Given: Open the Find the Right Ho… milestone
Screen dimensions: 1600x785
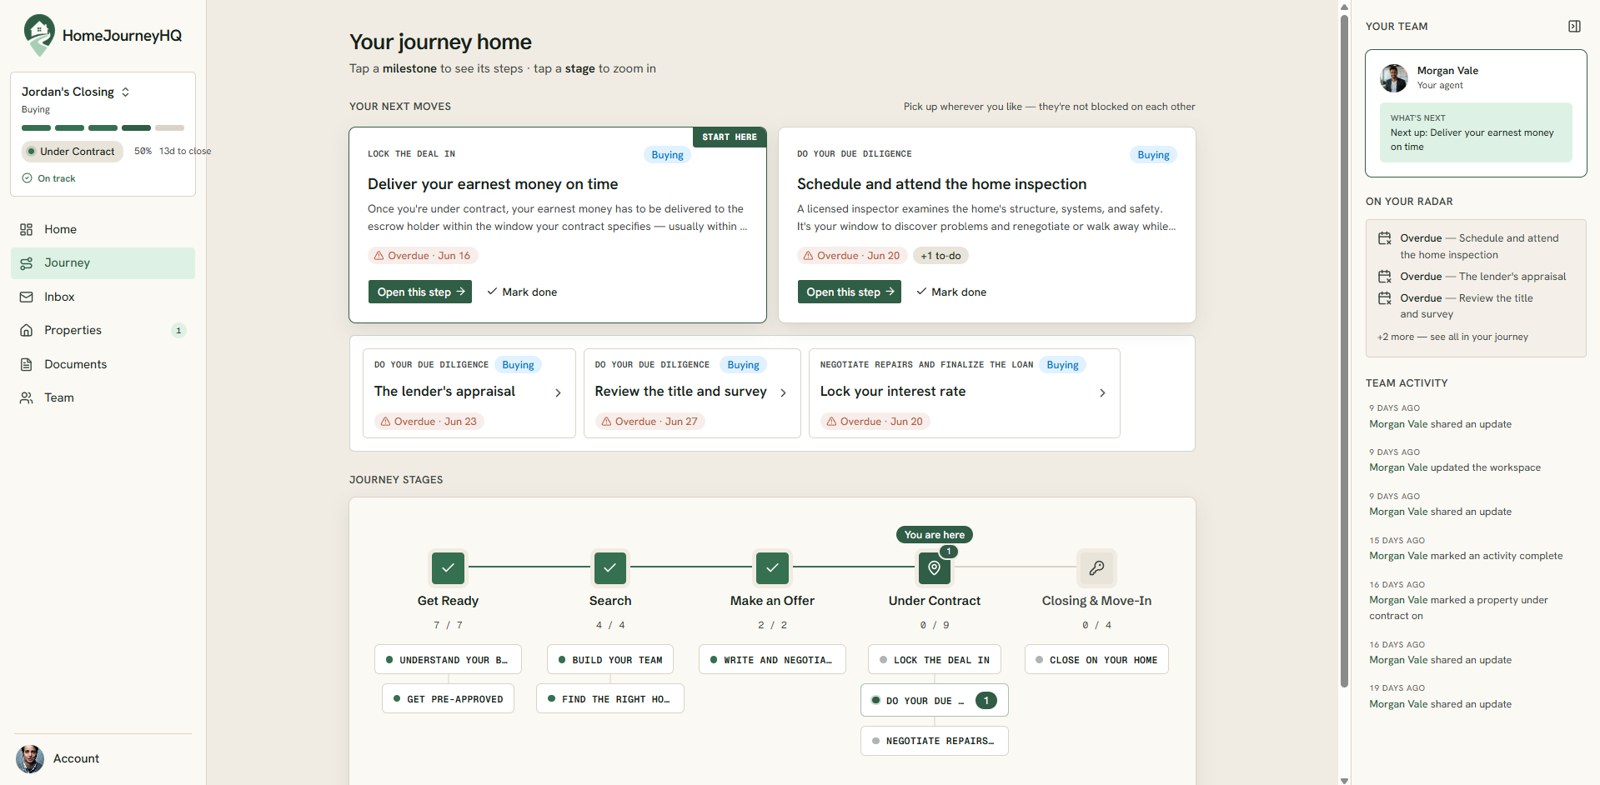Looking at the screenshot, I should (610, 699).
